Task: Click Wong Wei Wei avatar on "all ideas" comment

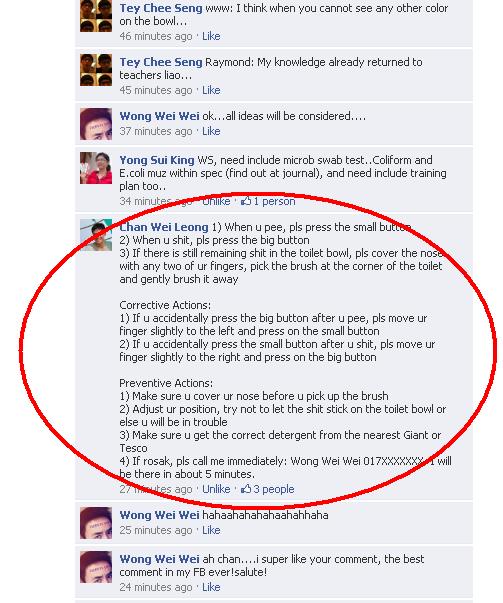Action: point(96,124)
